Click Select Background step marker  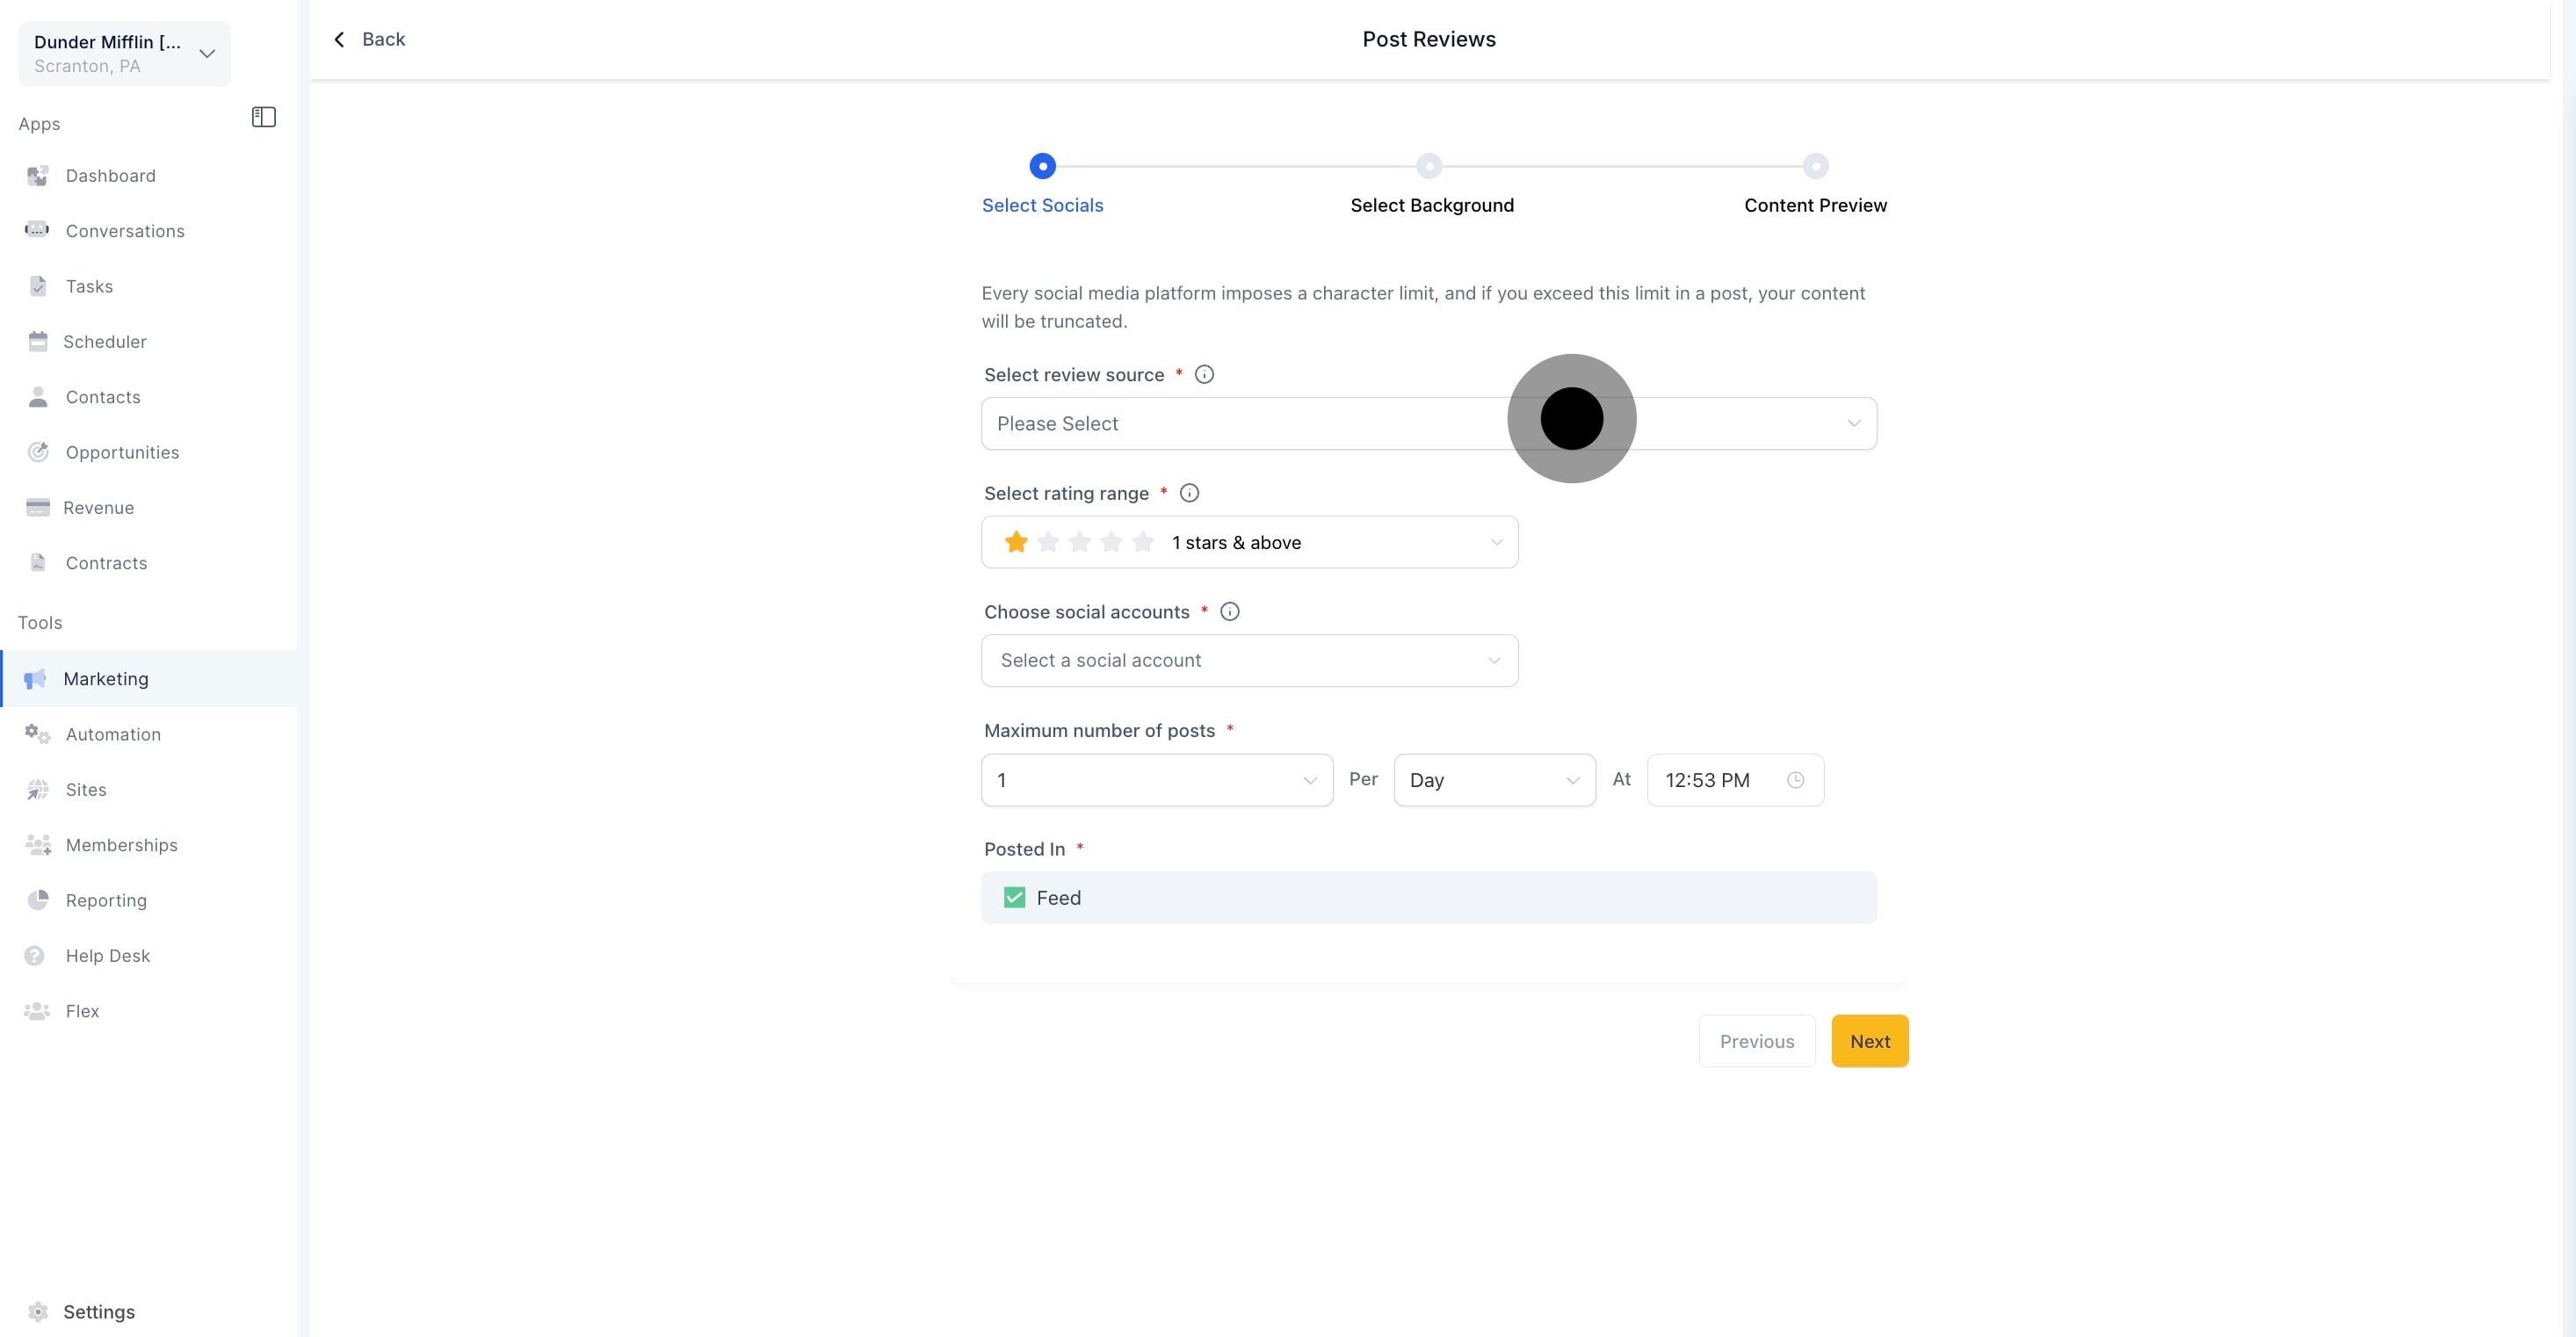1429,166
